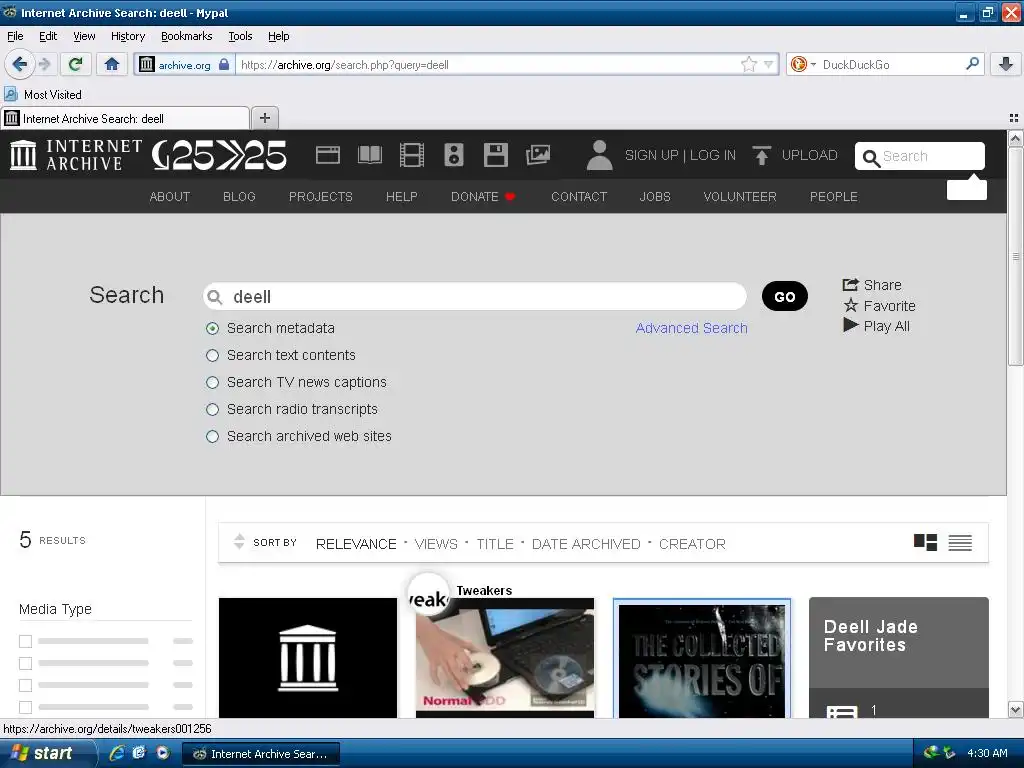Click the Favorite star icon

[x=850, y=305]
